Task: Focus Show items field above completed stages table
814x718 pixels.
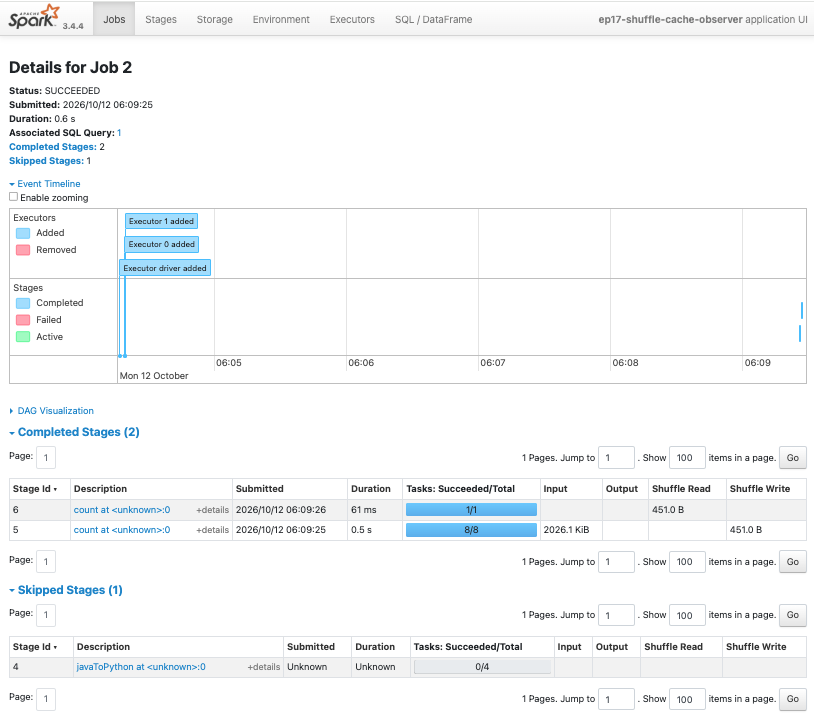Action: (687, 458)
